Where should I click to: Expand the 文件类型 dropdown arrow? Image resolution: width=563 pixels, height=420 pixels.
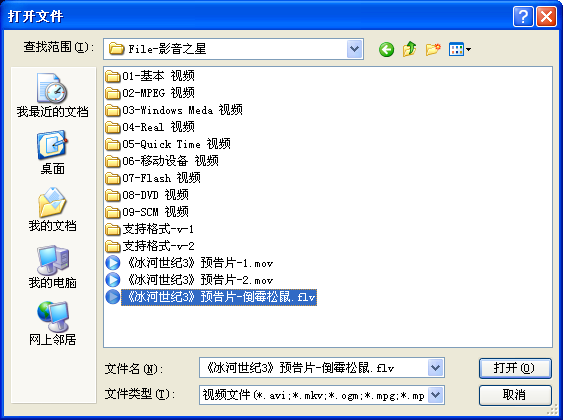(435, 395)
